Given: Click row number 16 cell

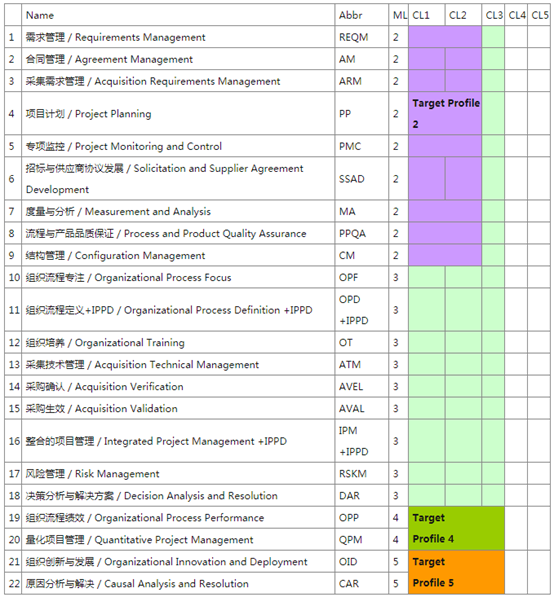Looking at the screenshot, I should point(13,441).
